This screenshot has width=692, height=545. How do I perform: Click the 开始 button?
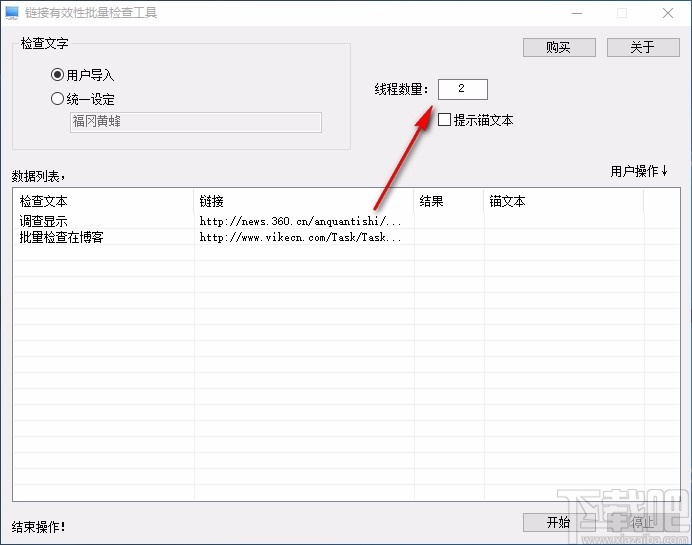click(559, 522)
